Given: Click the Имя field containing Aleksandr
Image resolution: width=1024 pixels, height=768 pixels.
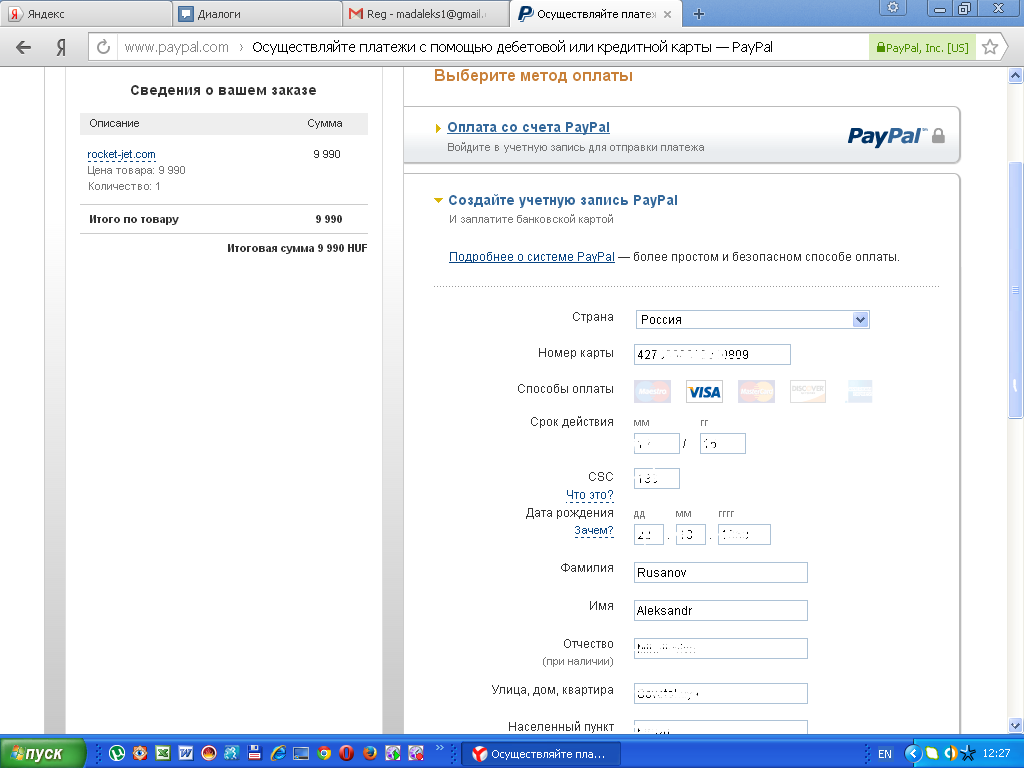Looking at the screenshot, I should [x=720, y=610].
